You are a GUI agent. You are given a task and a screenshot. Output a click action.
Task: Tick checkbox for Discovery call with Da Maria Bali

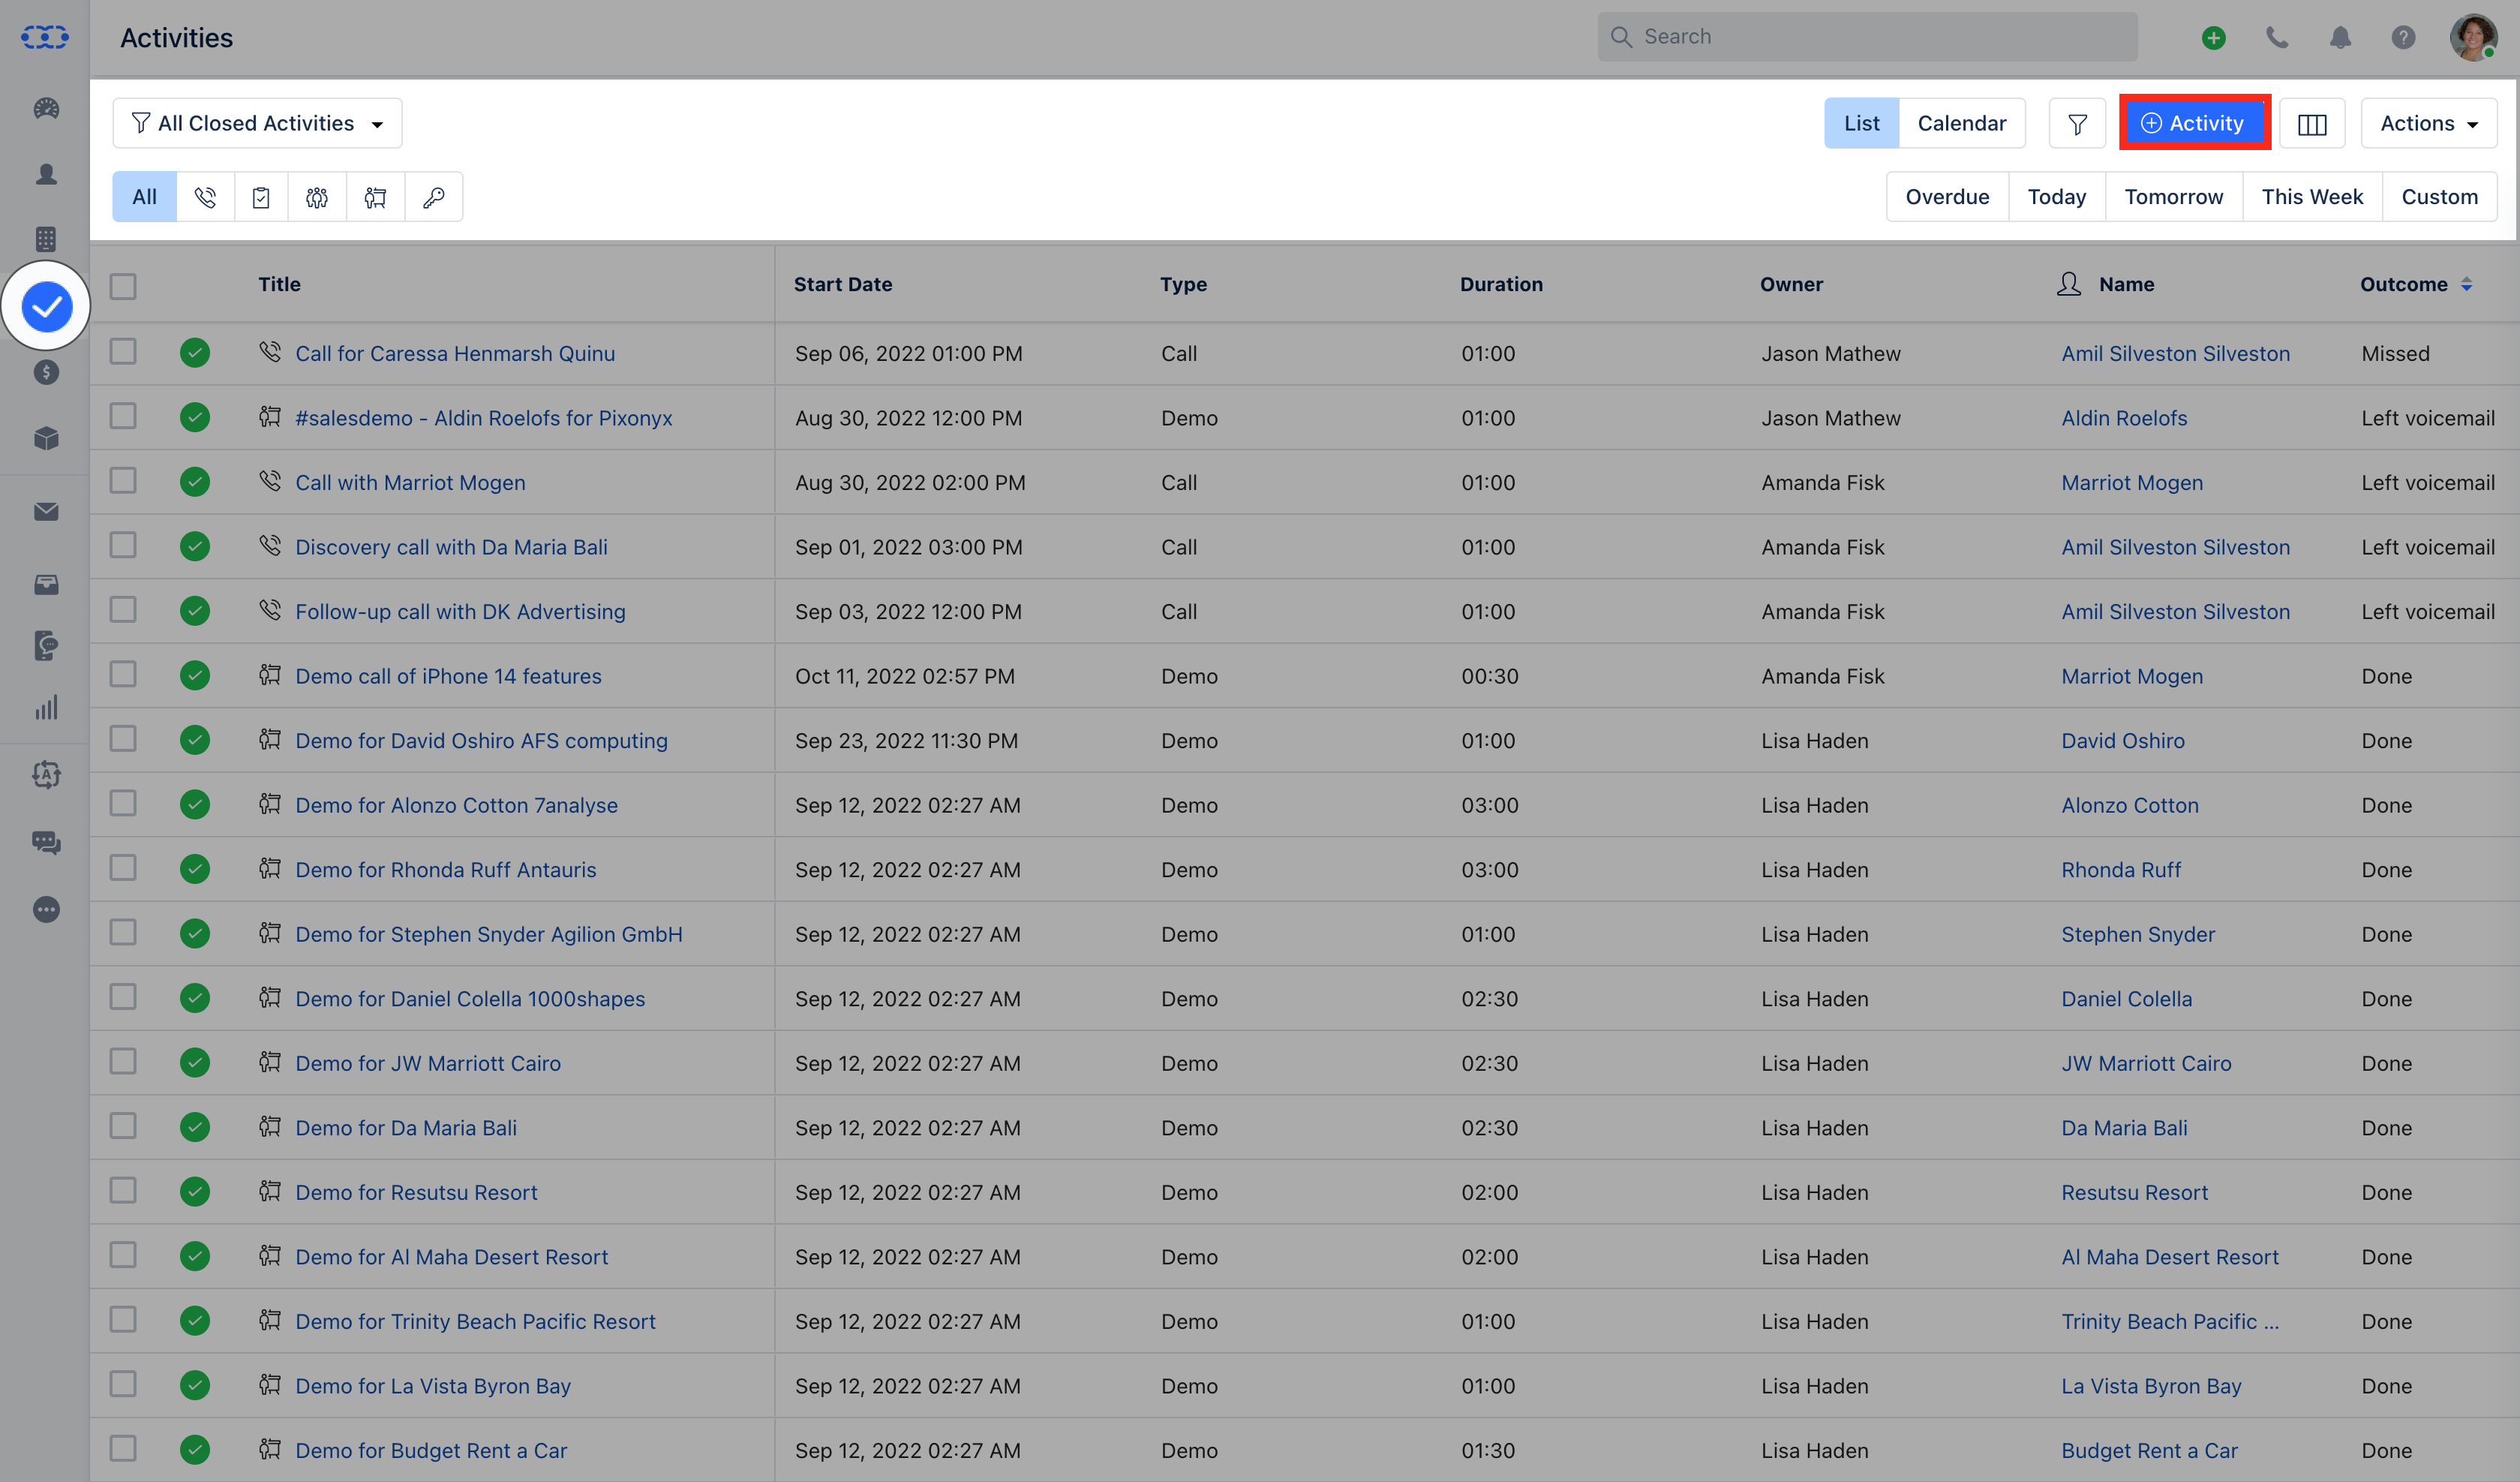tap(123, 545)
